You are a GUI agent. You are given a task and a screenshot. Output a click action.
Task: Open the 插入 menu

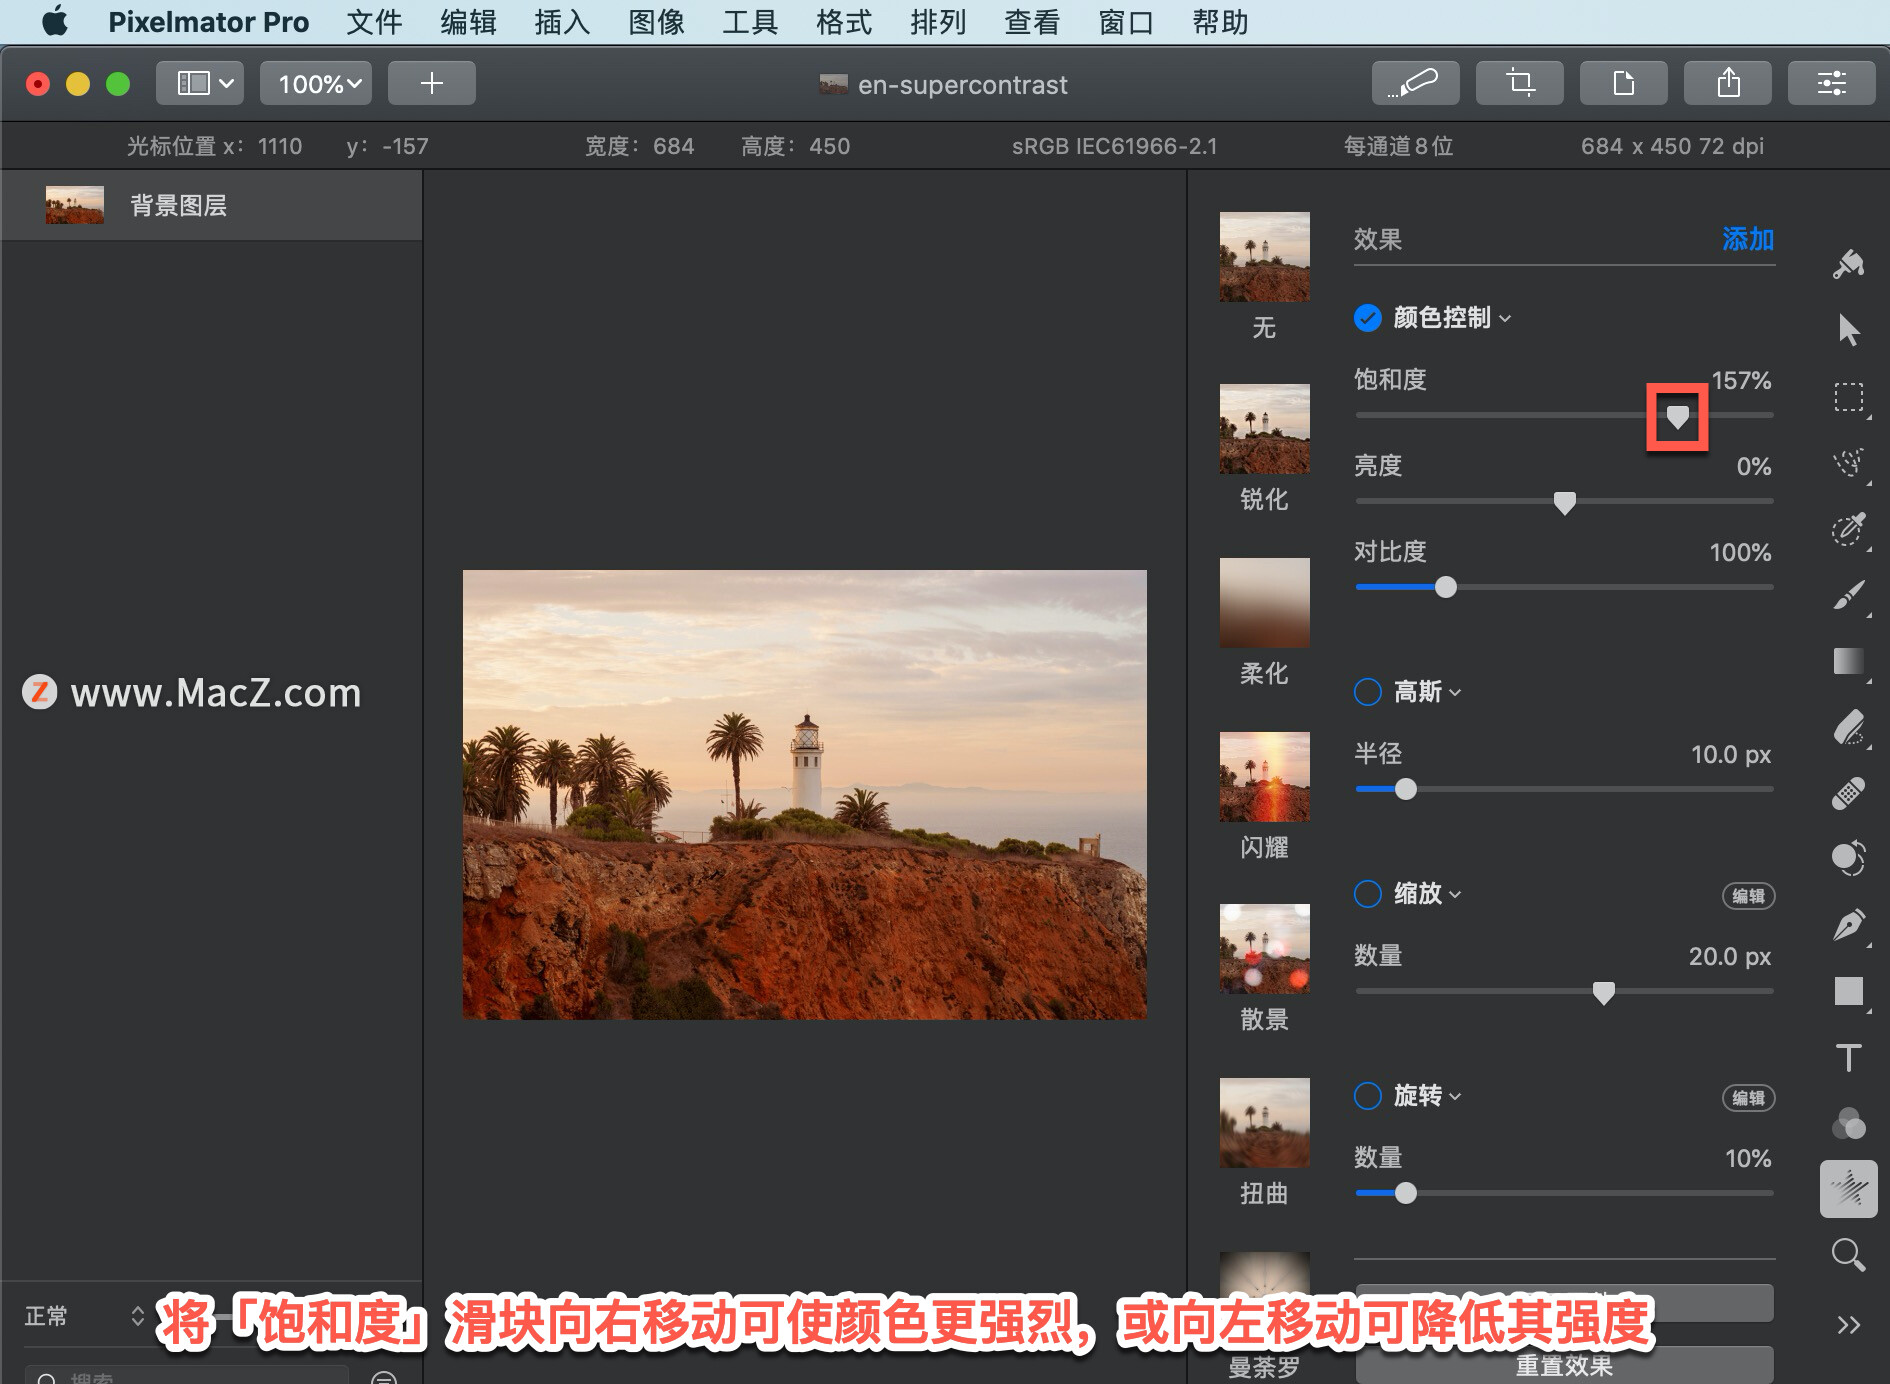click(562, 21)
